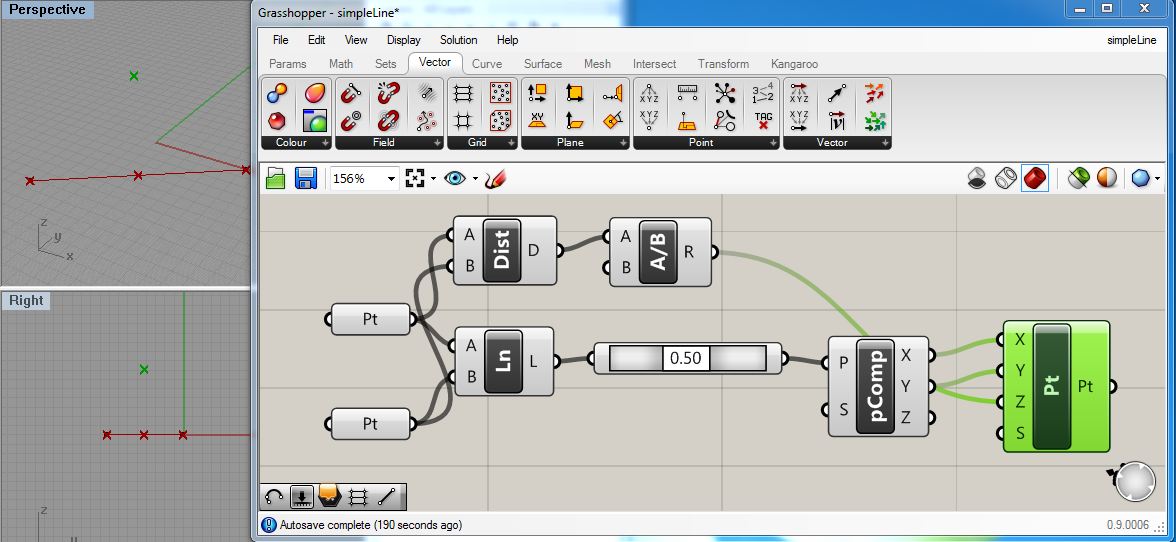Switch to the Params tab
Image resolution: width=1176 pixels, height=542 pixels.
(288, 64)
